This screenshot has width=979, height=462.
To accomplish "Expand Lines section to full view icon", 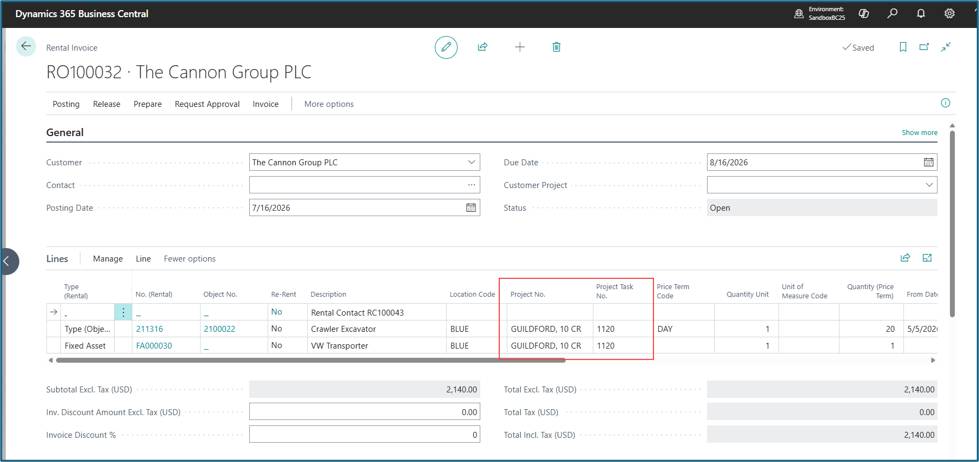I will click(x=927, y=258).
